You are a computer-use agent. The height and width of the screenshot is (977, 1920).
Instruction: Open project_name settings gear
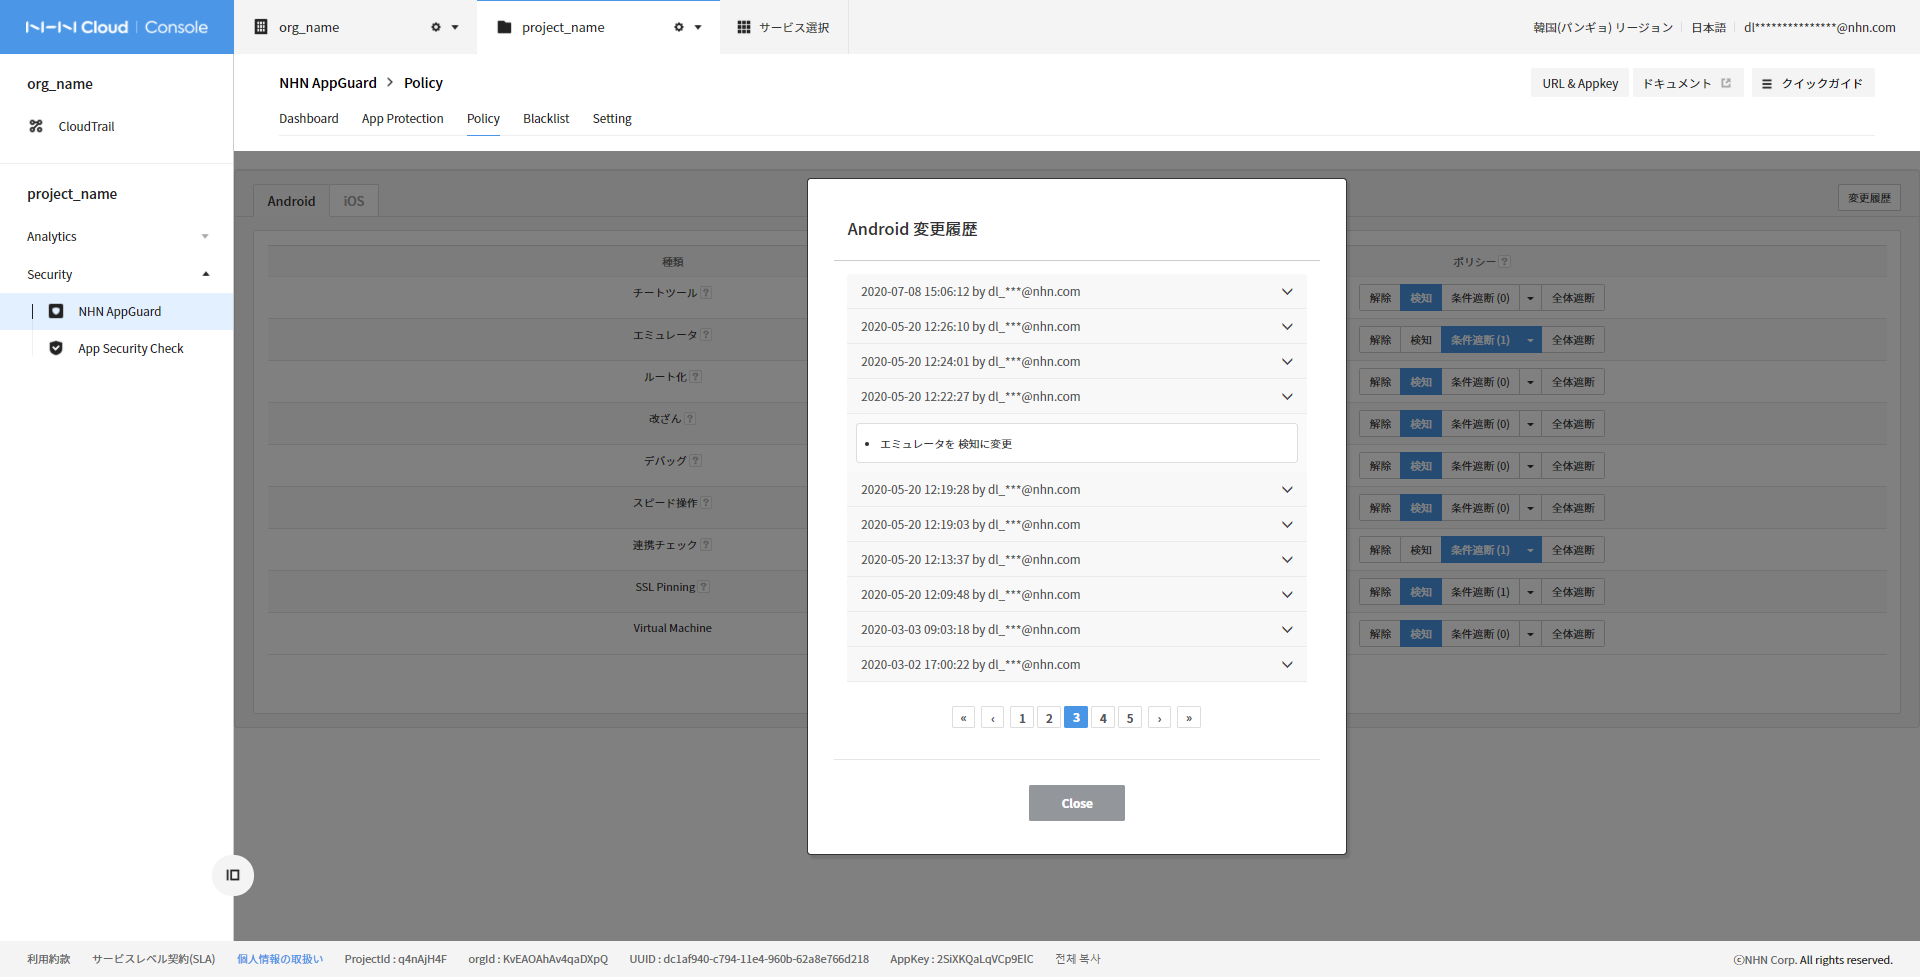tap(679, 27)
